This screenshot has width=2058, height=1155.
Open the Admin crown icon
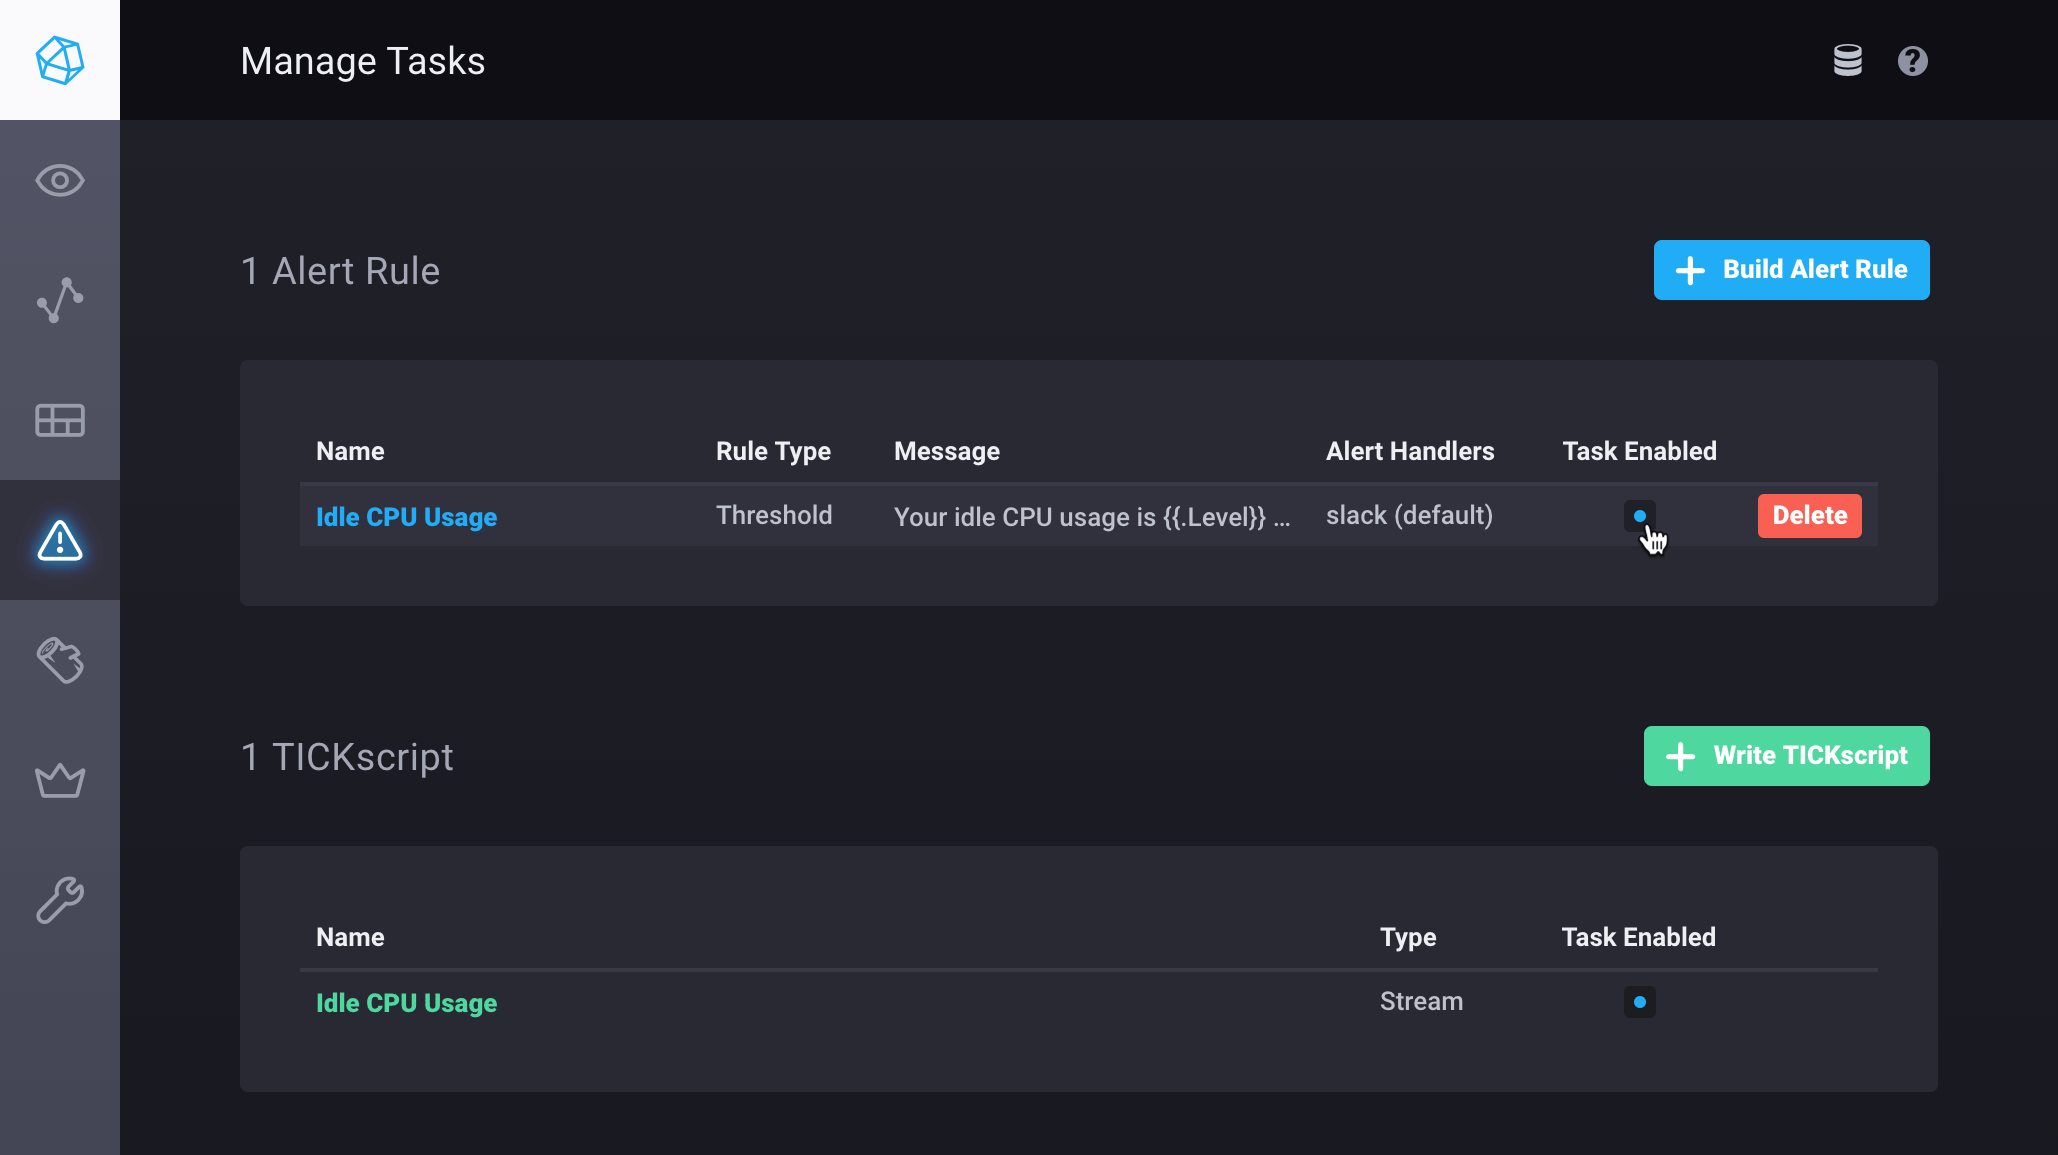(x=60, y=780)
